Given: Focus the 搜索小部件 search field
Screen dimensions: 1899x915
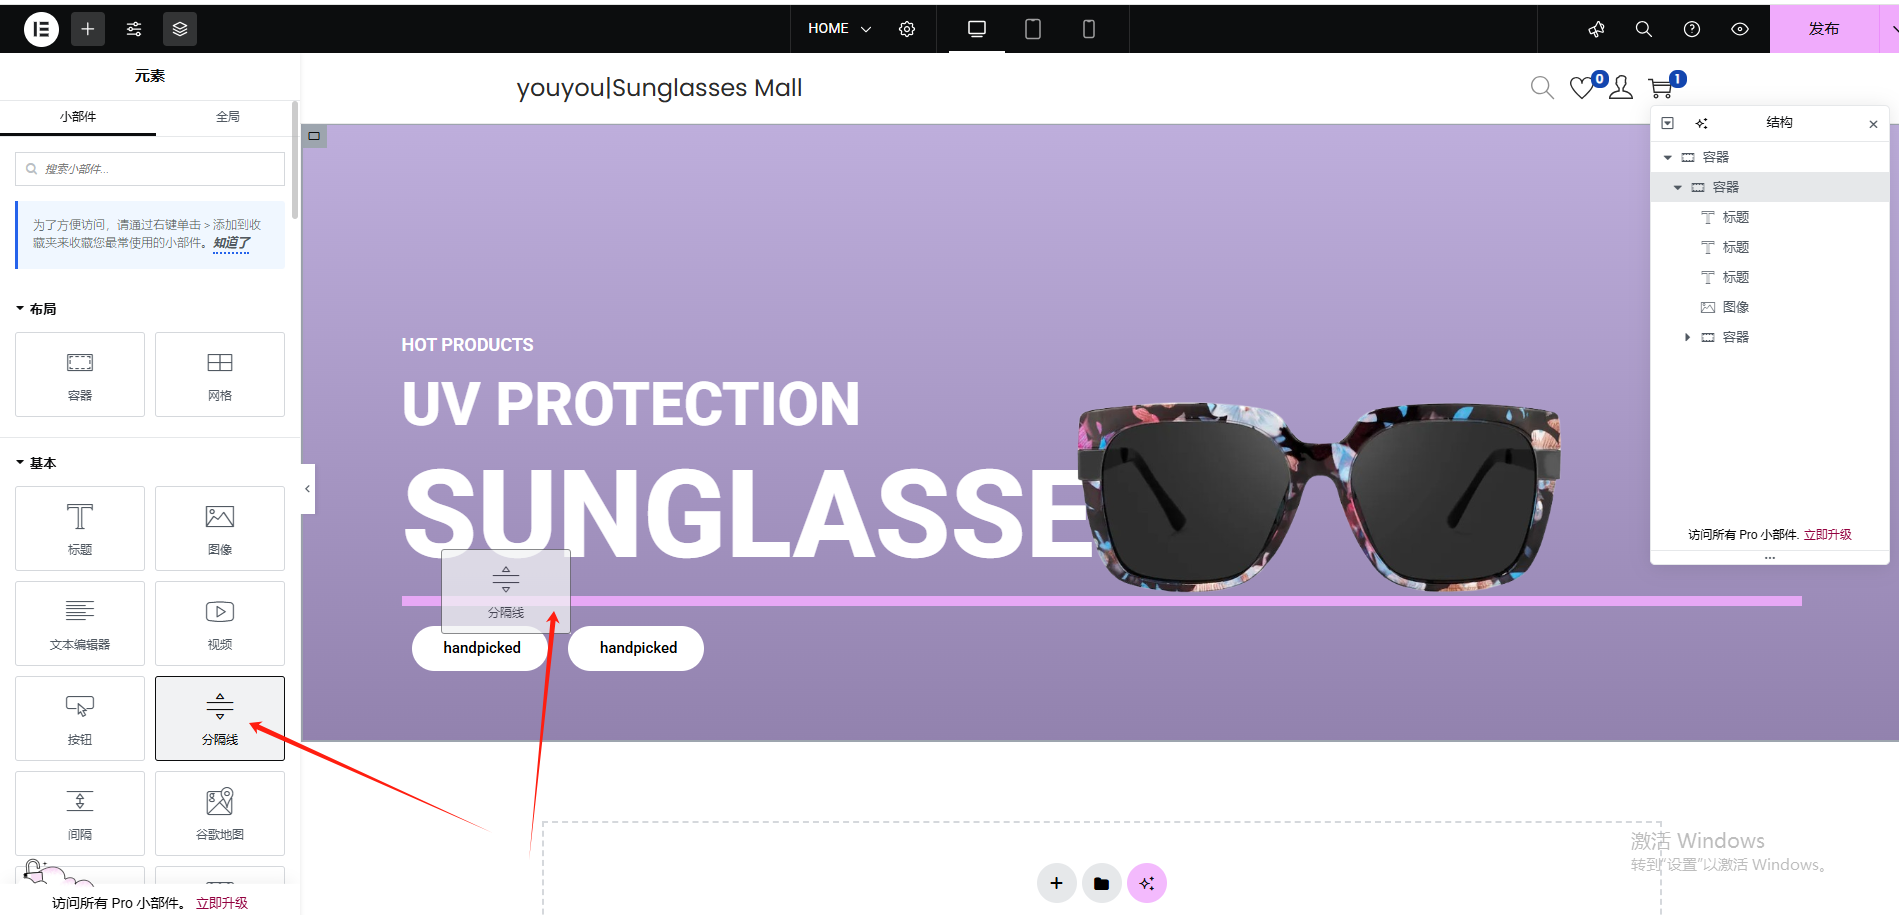Looking at the screenshot, I should point(150,169).
